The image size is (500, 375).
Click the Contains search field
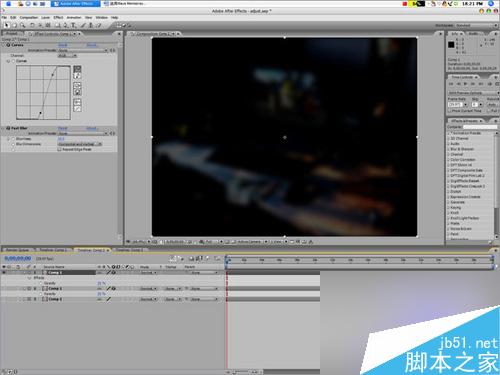(x=480, y=127)
